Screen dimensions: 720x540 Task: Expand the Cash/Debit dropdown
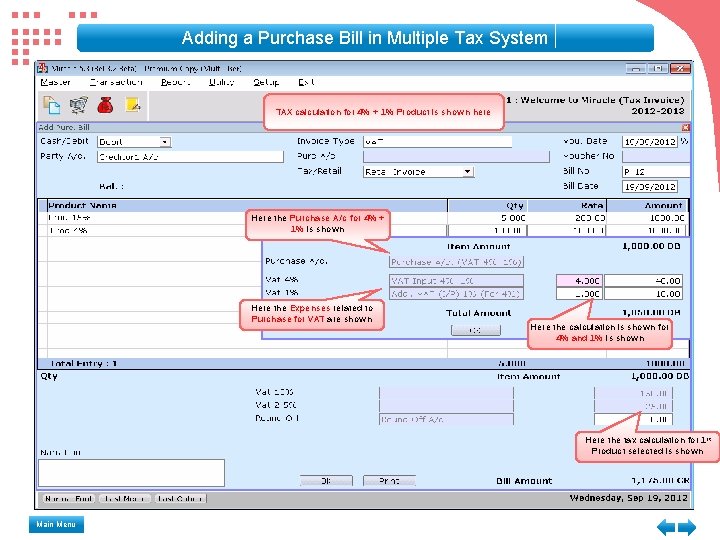click(165, 142)
